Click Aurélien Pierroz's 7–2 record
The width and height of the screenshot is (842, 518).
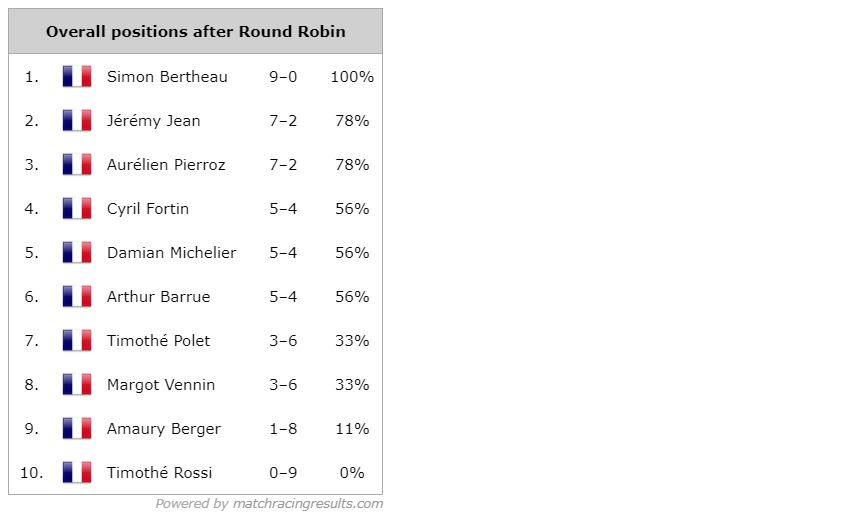(x=283, y=165)
